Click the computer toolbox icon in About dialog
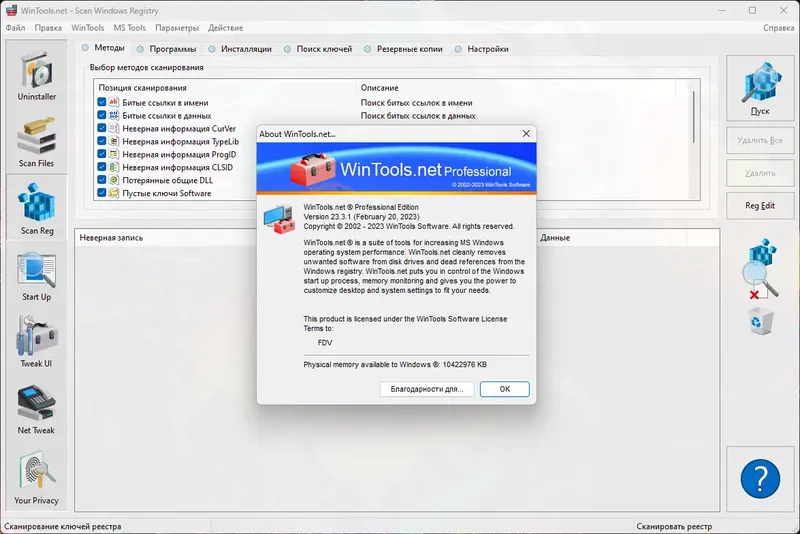 [279, 219]
